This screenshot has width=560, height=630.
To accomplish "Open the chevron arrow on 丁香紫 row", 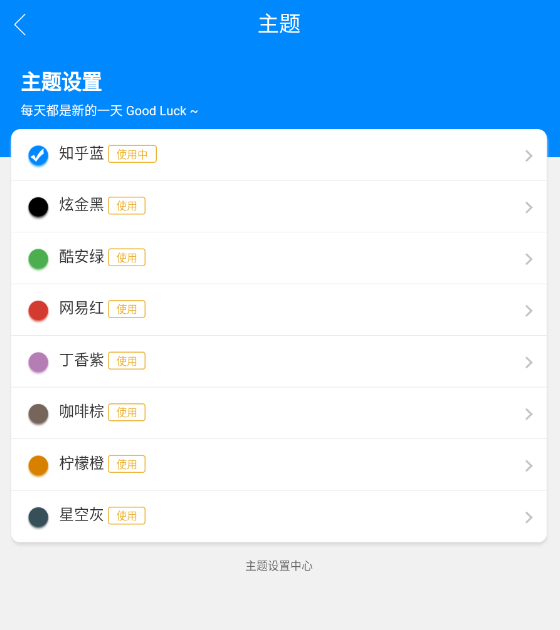I will 529,362.
